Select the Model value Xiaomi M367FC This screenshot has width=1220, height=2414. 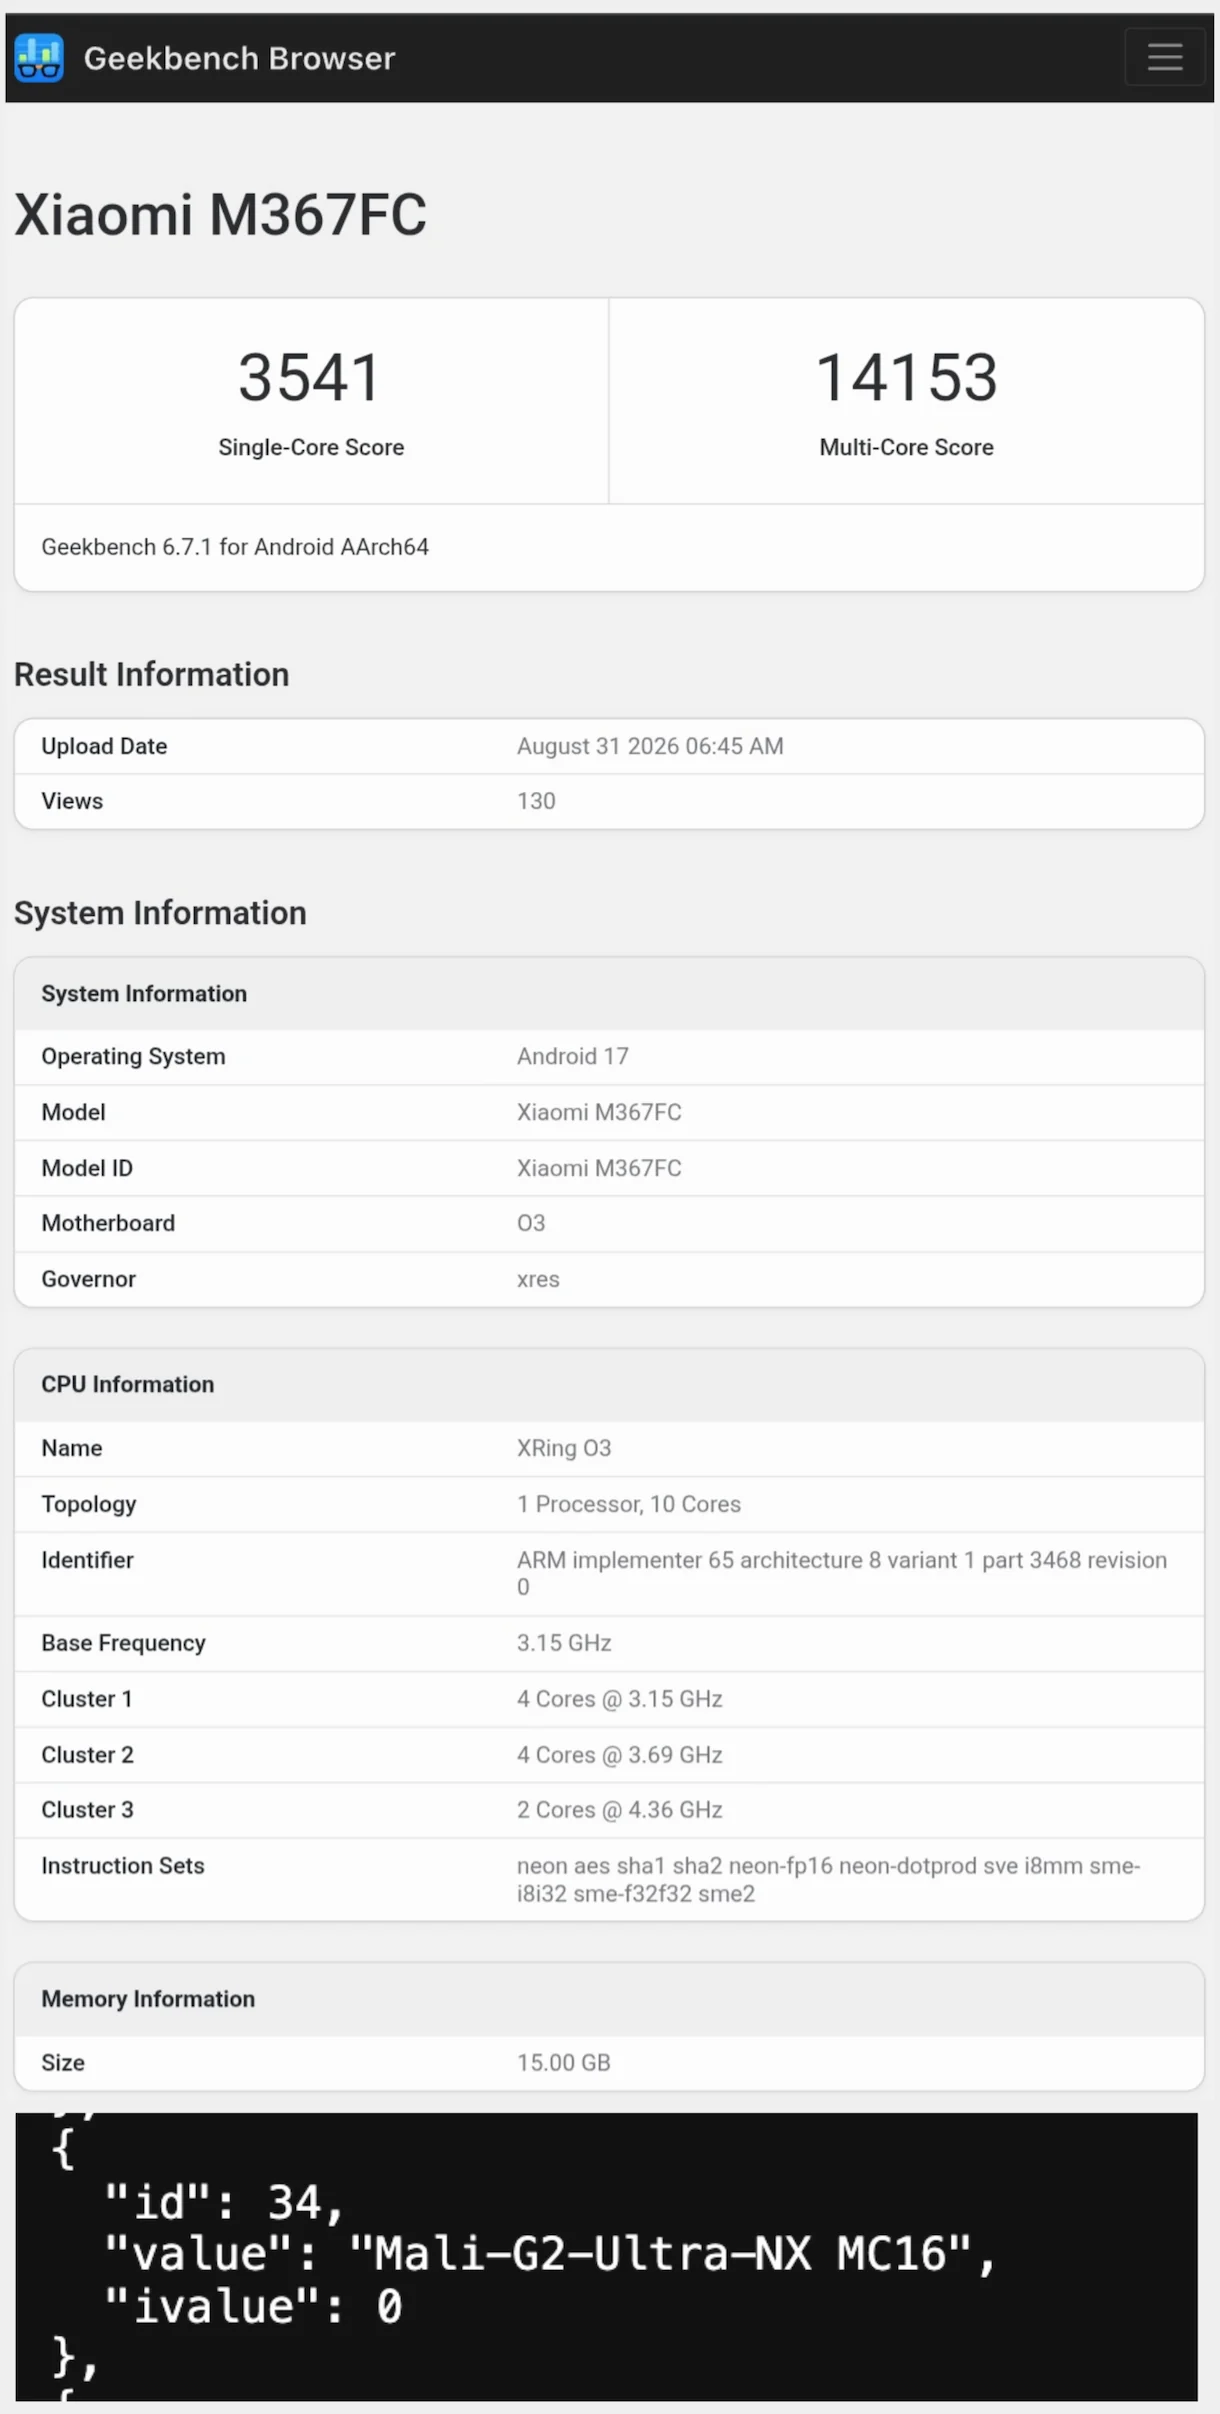tap(599, 1112)
